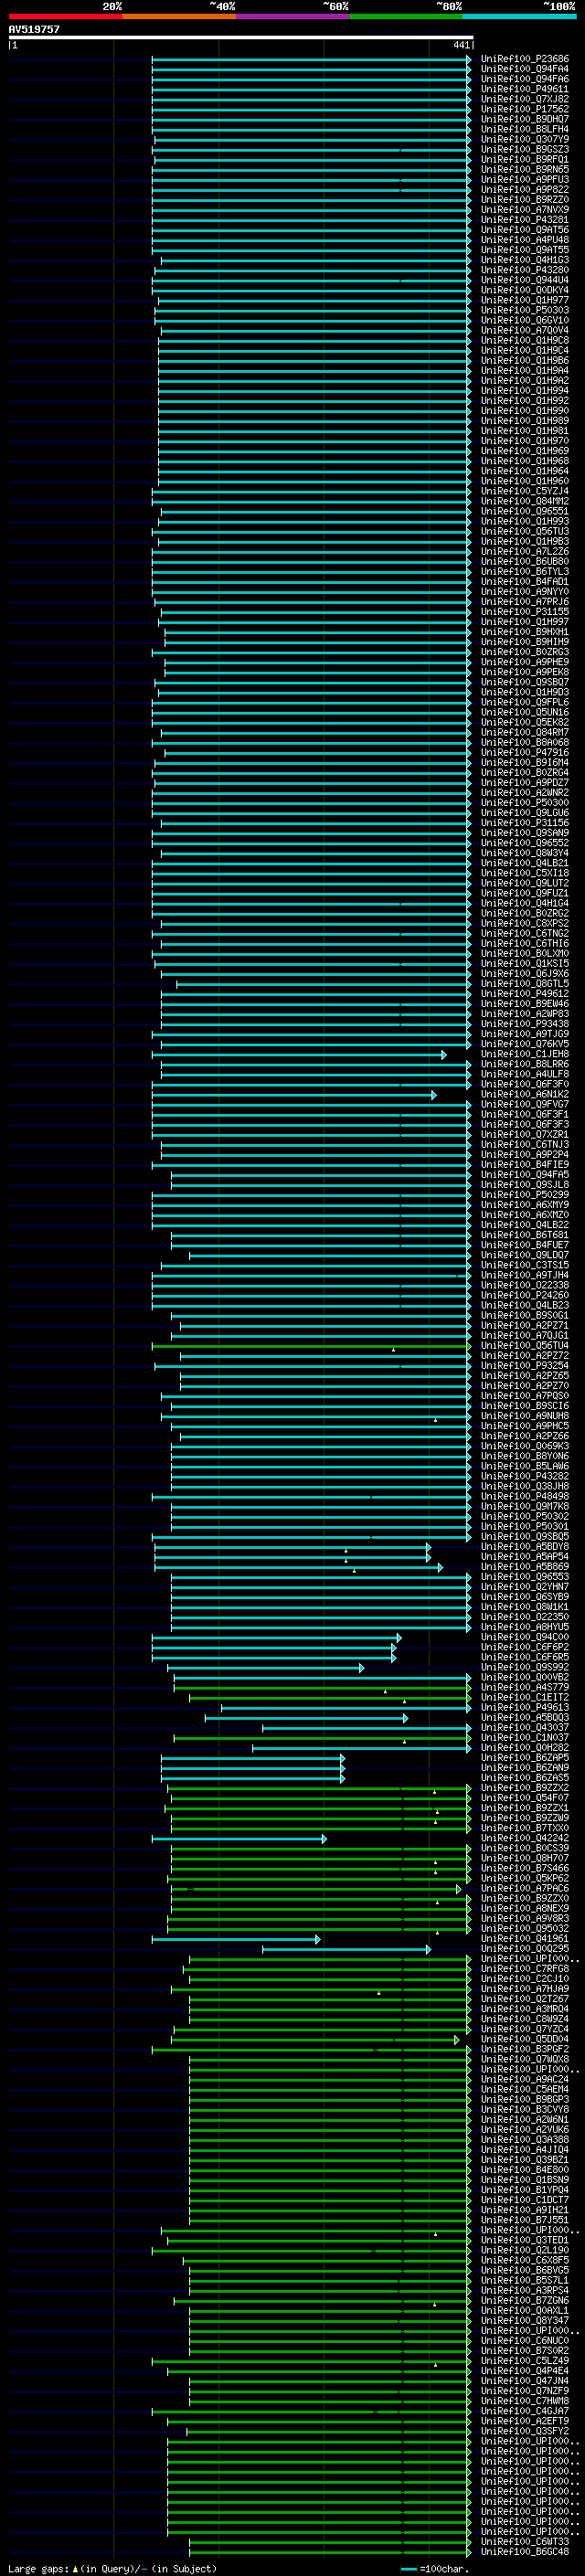The width and height of the screenshot is (585, 2576).
Task: Click the purple ~60% identity legend segment
Action: (x=293, y=16)
